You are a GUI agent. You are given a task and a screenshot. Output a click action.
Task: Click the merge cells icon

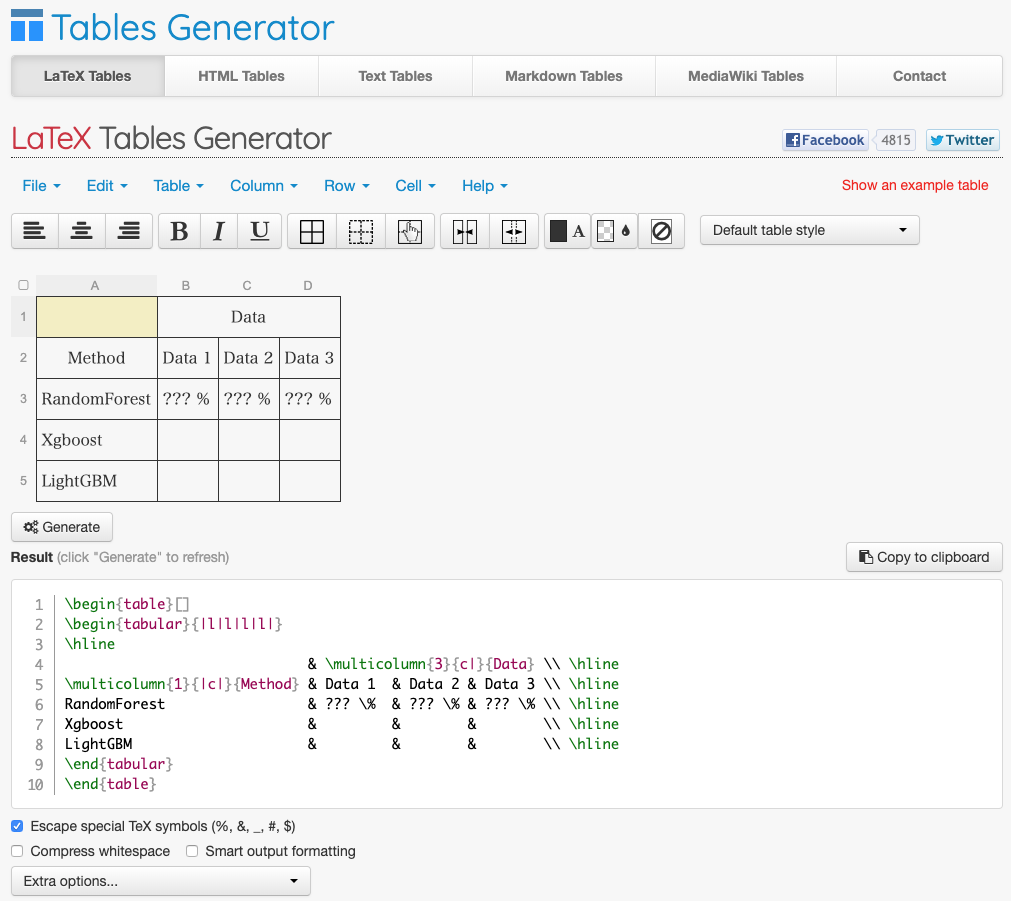click(x=465, y=231)
